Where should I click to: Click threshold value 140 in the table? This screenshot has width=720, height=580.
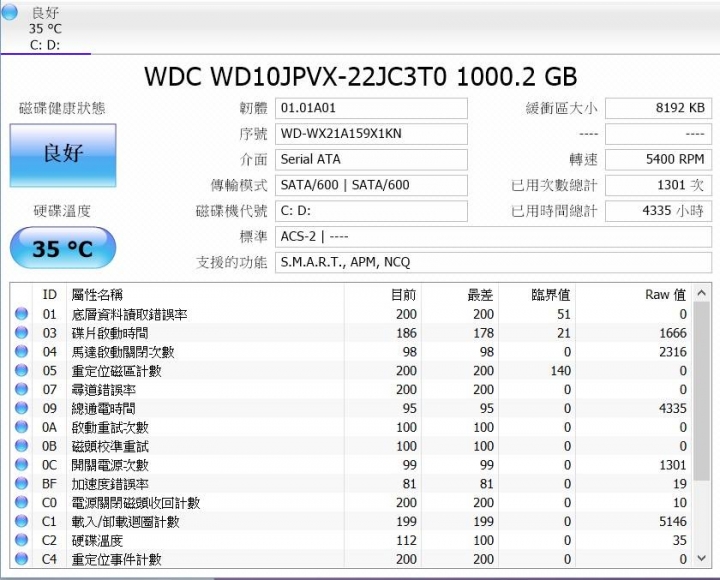pos(561,371)
